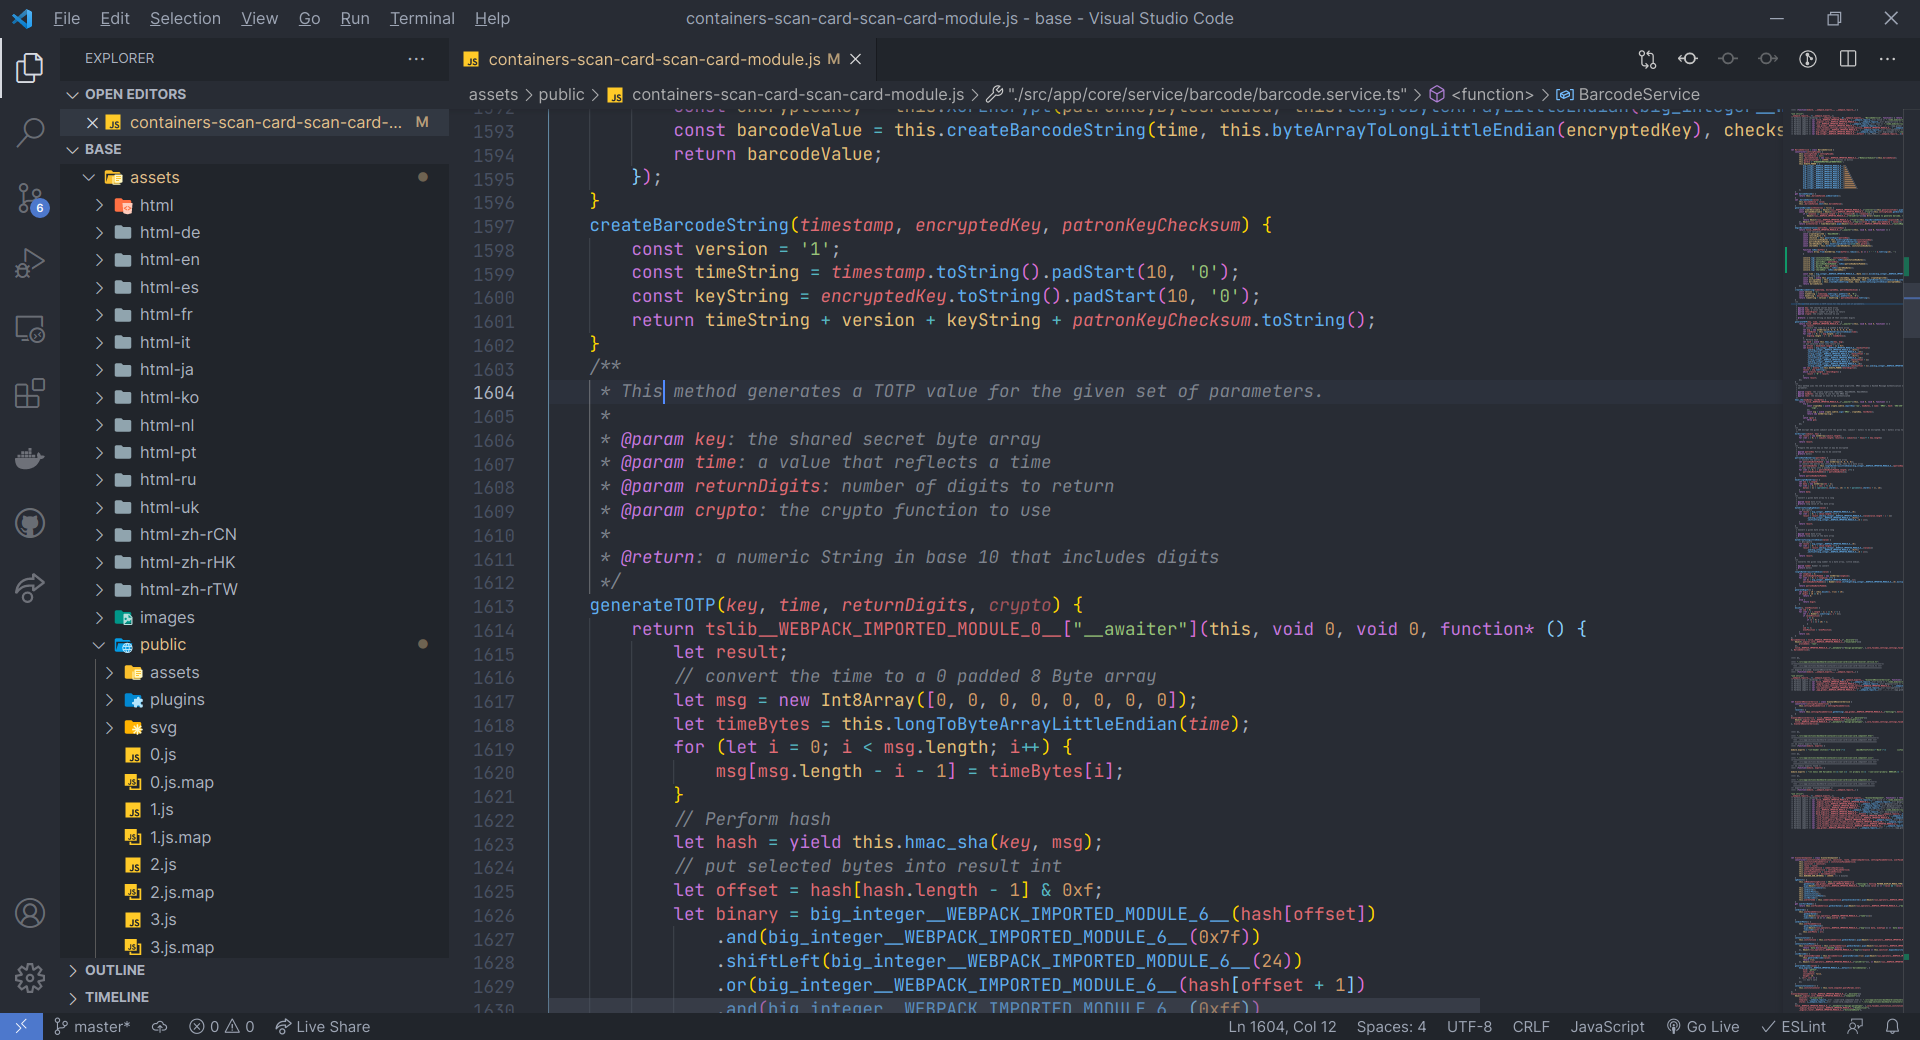Click the minimap code overview
1920x1040 pixels.
(1846, 560)
